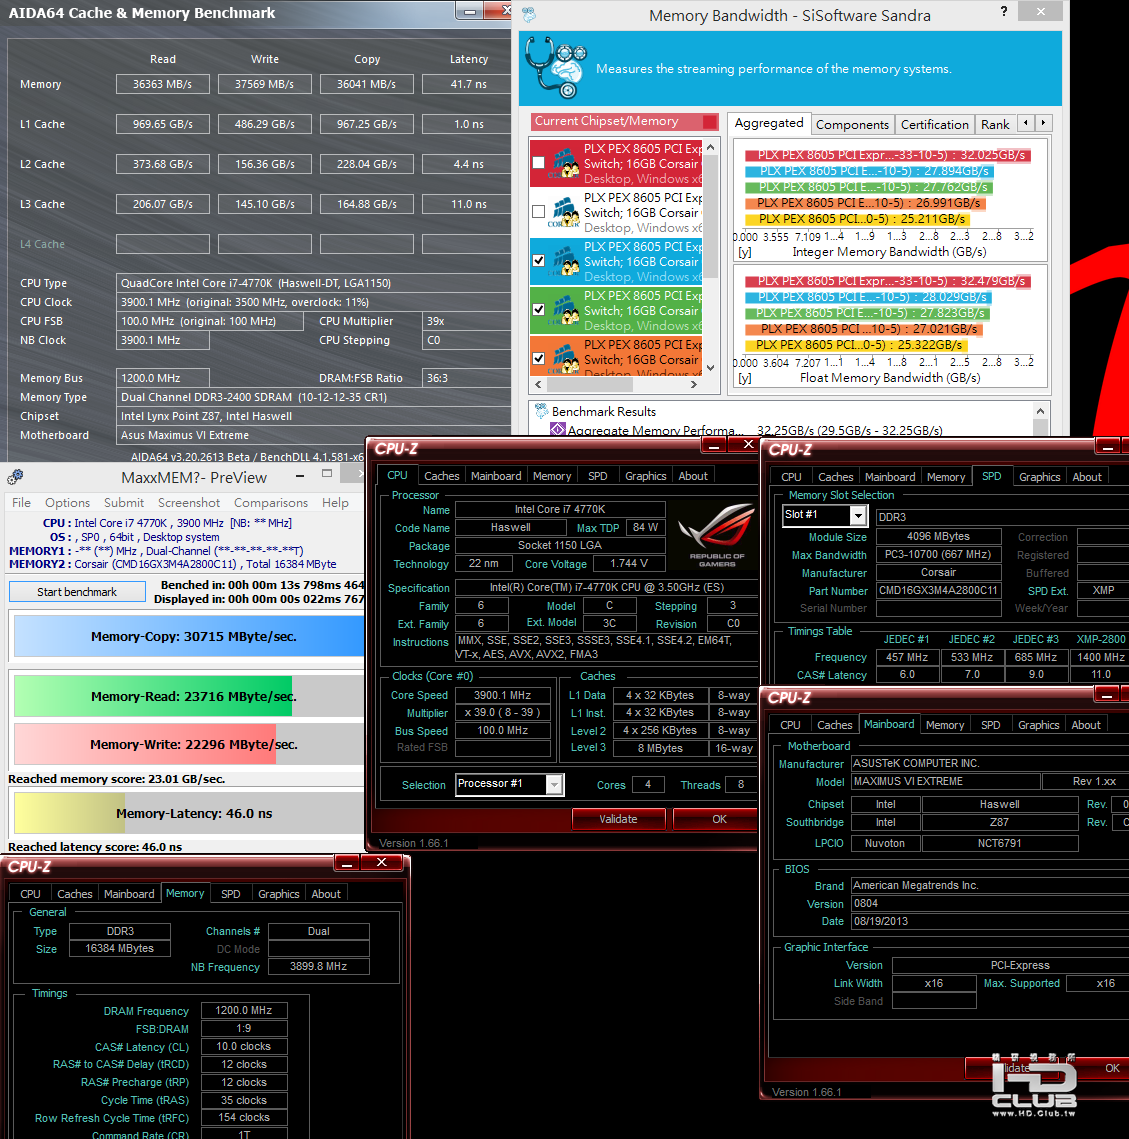The width and height of the screenshot is (1129, 1139).
Task: Open Sandra help question mark
Action: pyautogui.click(x=1004, y=12)
